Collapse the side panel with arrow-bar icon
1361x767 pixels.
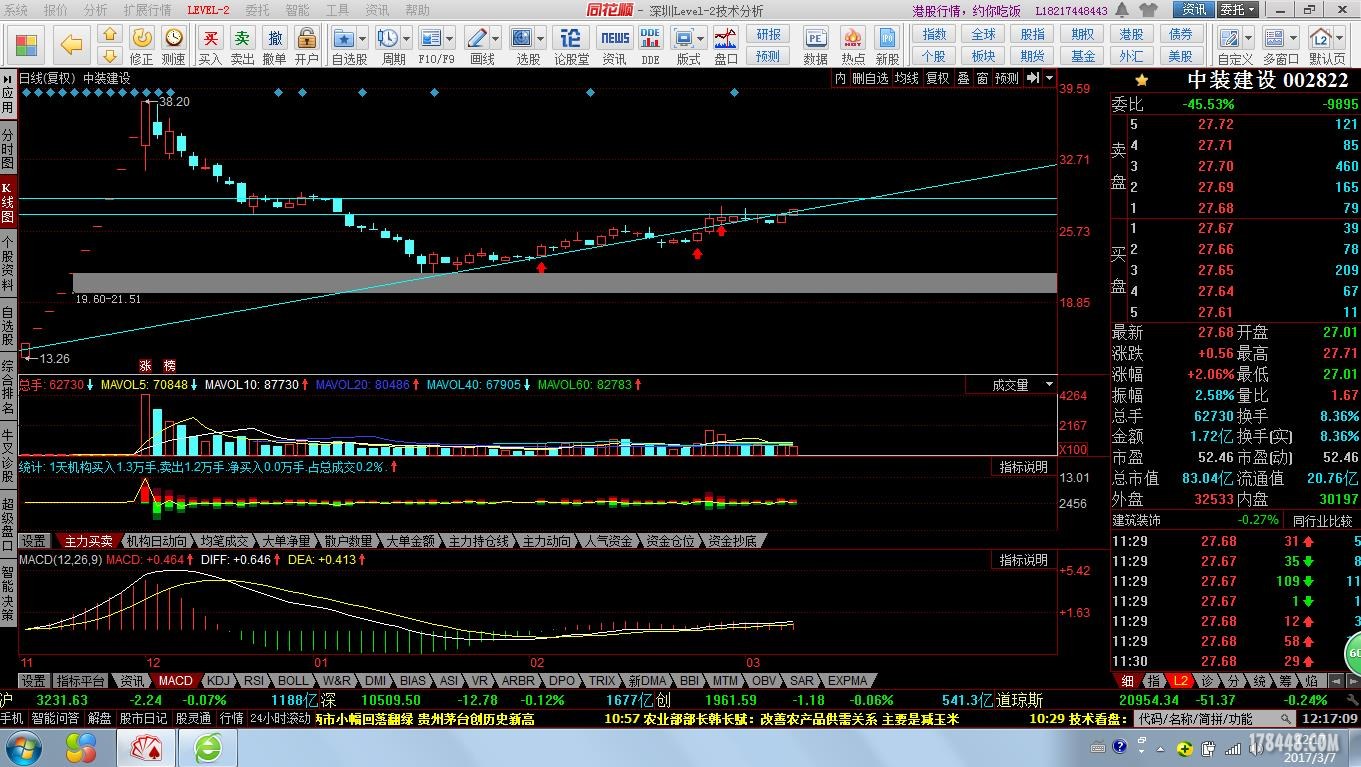coord(1032,78)
